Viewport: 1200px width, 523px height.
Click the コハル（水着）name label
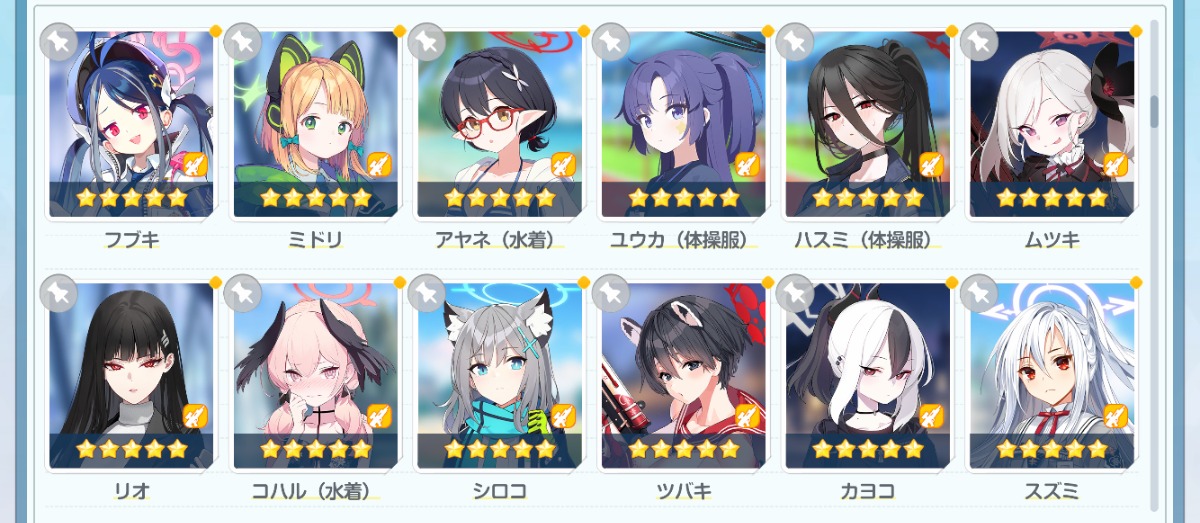[x=315, y=491]
